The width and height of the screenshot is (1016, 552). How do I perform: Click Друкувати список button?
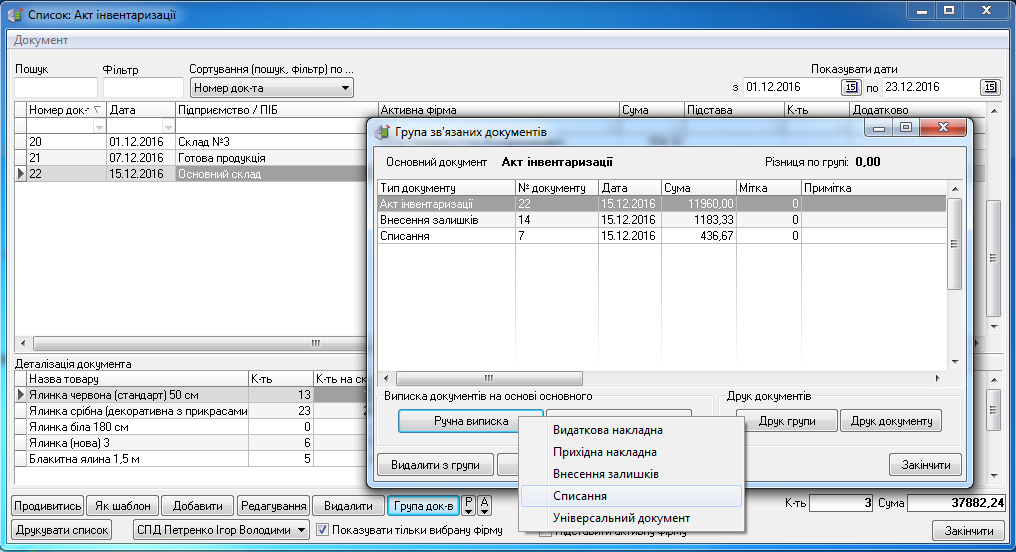[62, 530]
